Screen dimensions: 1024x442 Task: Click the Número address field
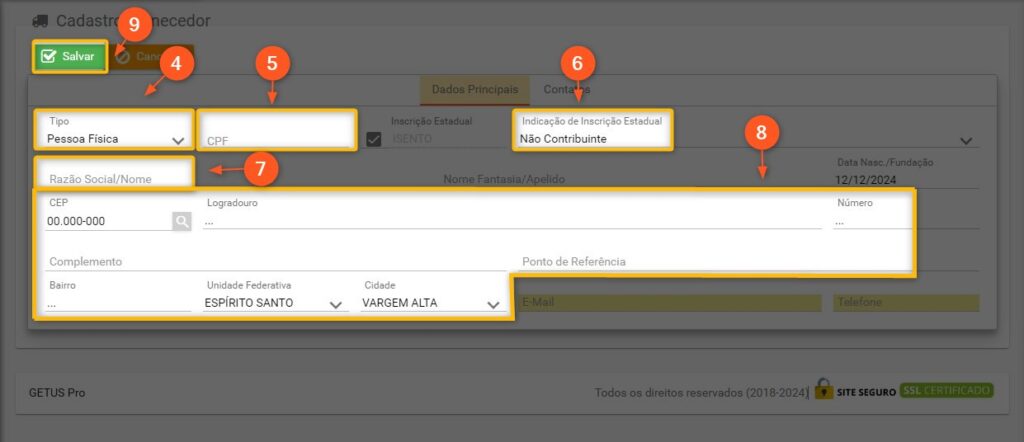[x=872, y=221]
